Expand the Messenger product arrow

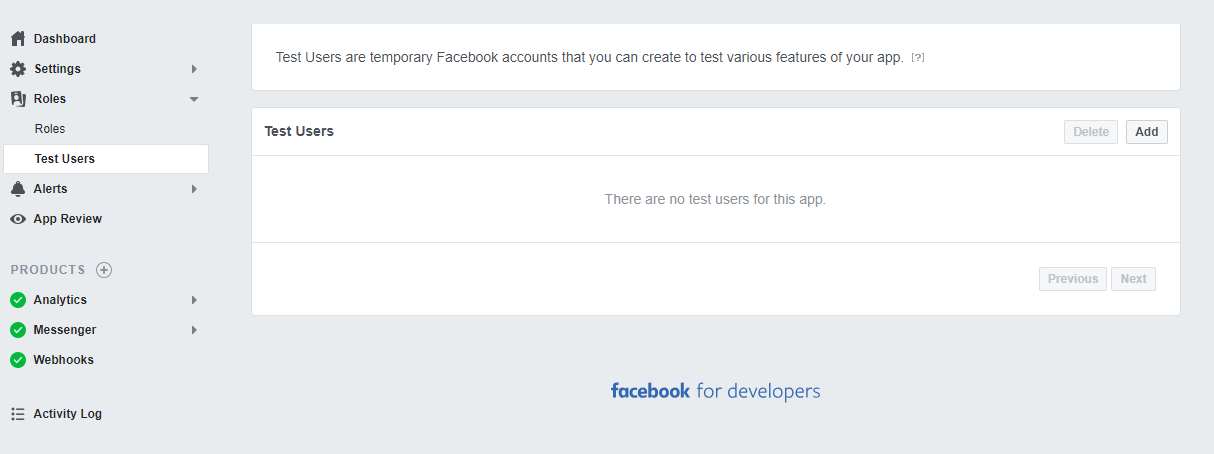tap(194, 330)
